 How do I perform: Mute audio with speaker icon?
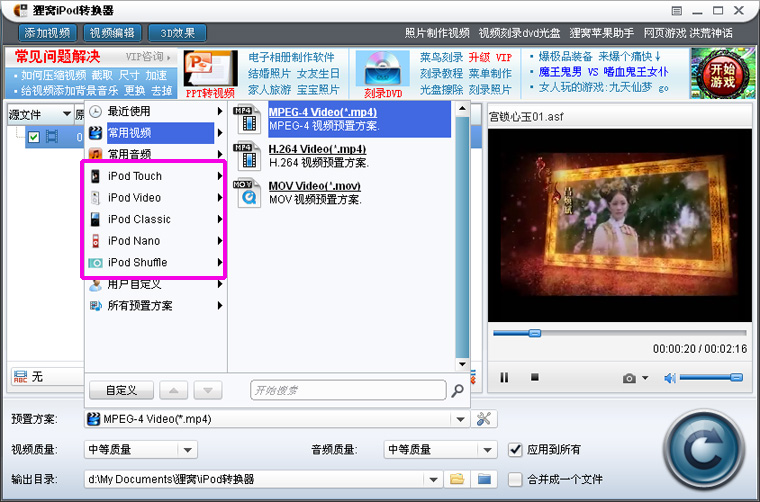tap(670, 378)
